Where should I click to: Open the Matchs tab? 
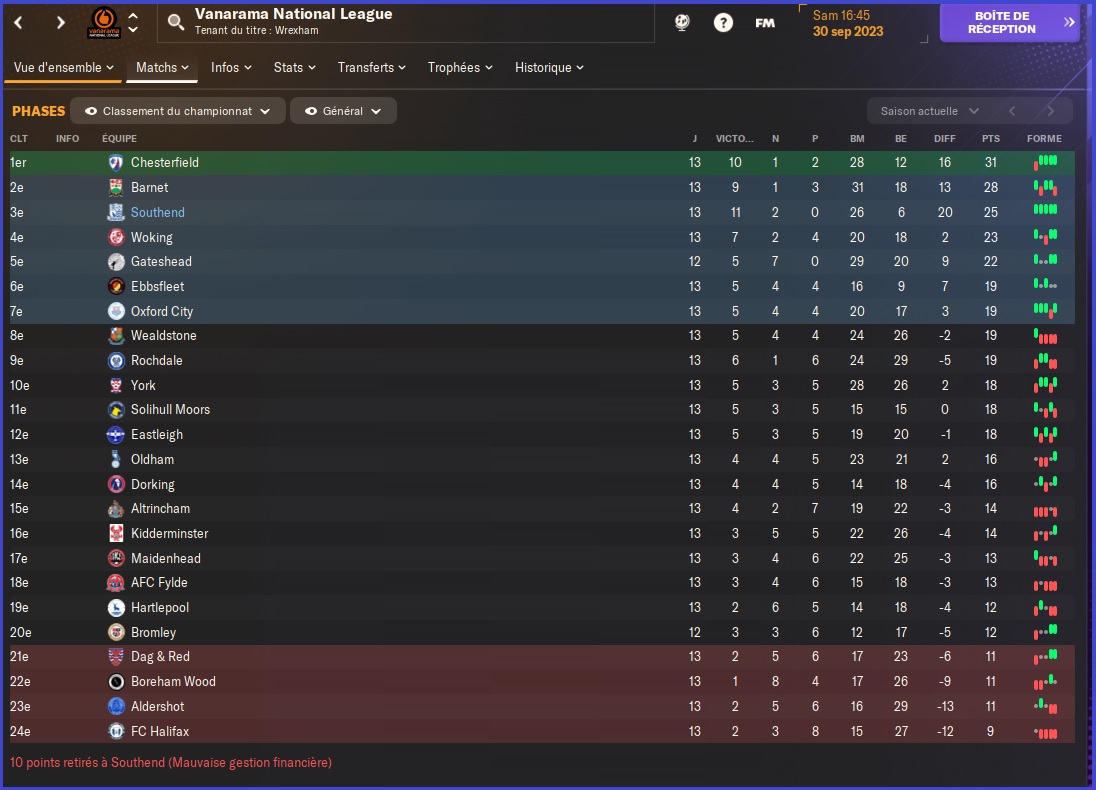point(162,68)
